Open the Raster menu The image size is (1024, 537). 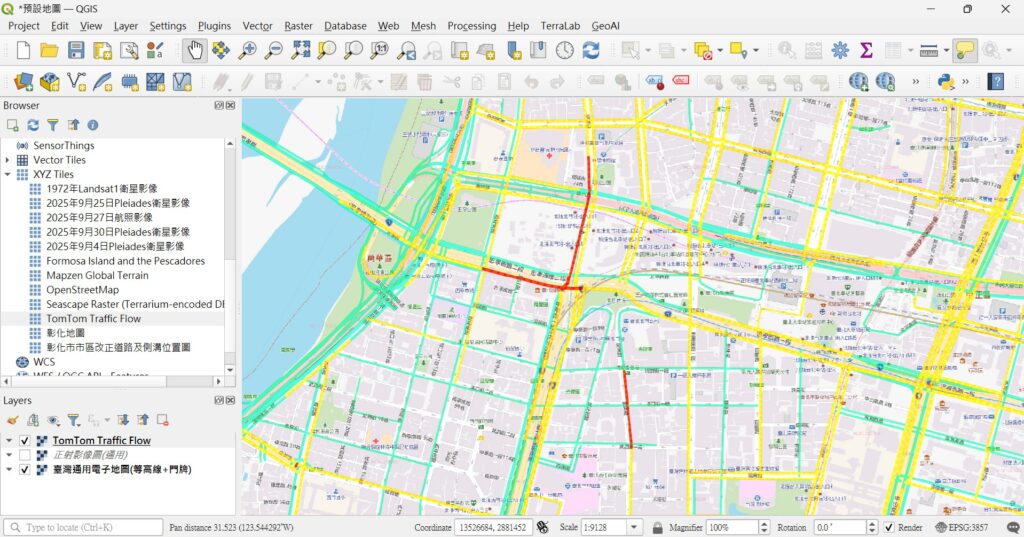click(x=298, y=25)
